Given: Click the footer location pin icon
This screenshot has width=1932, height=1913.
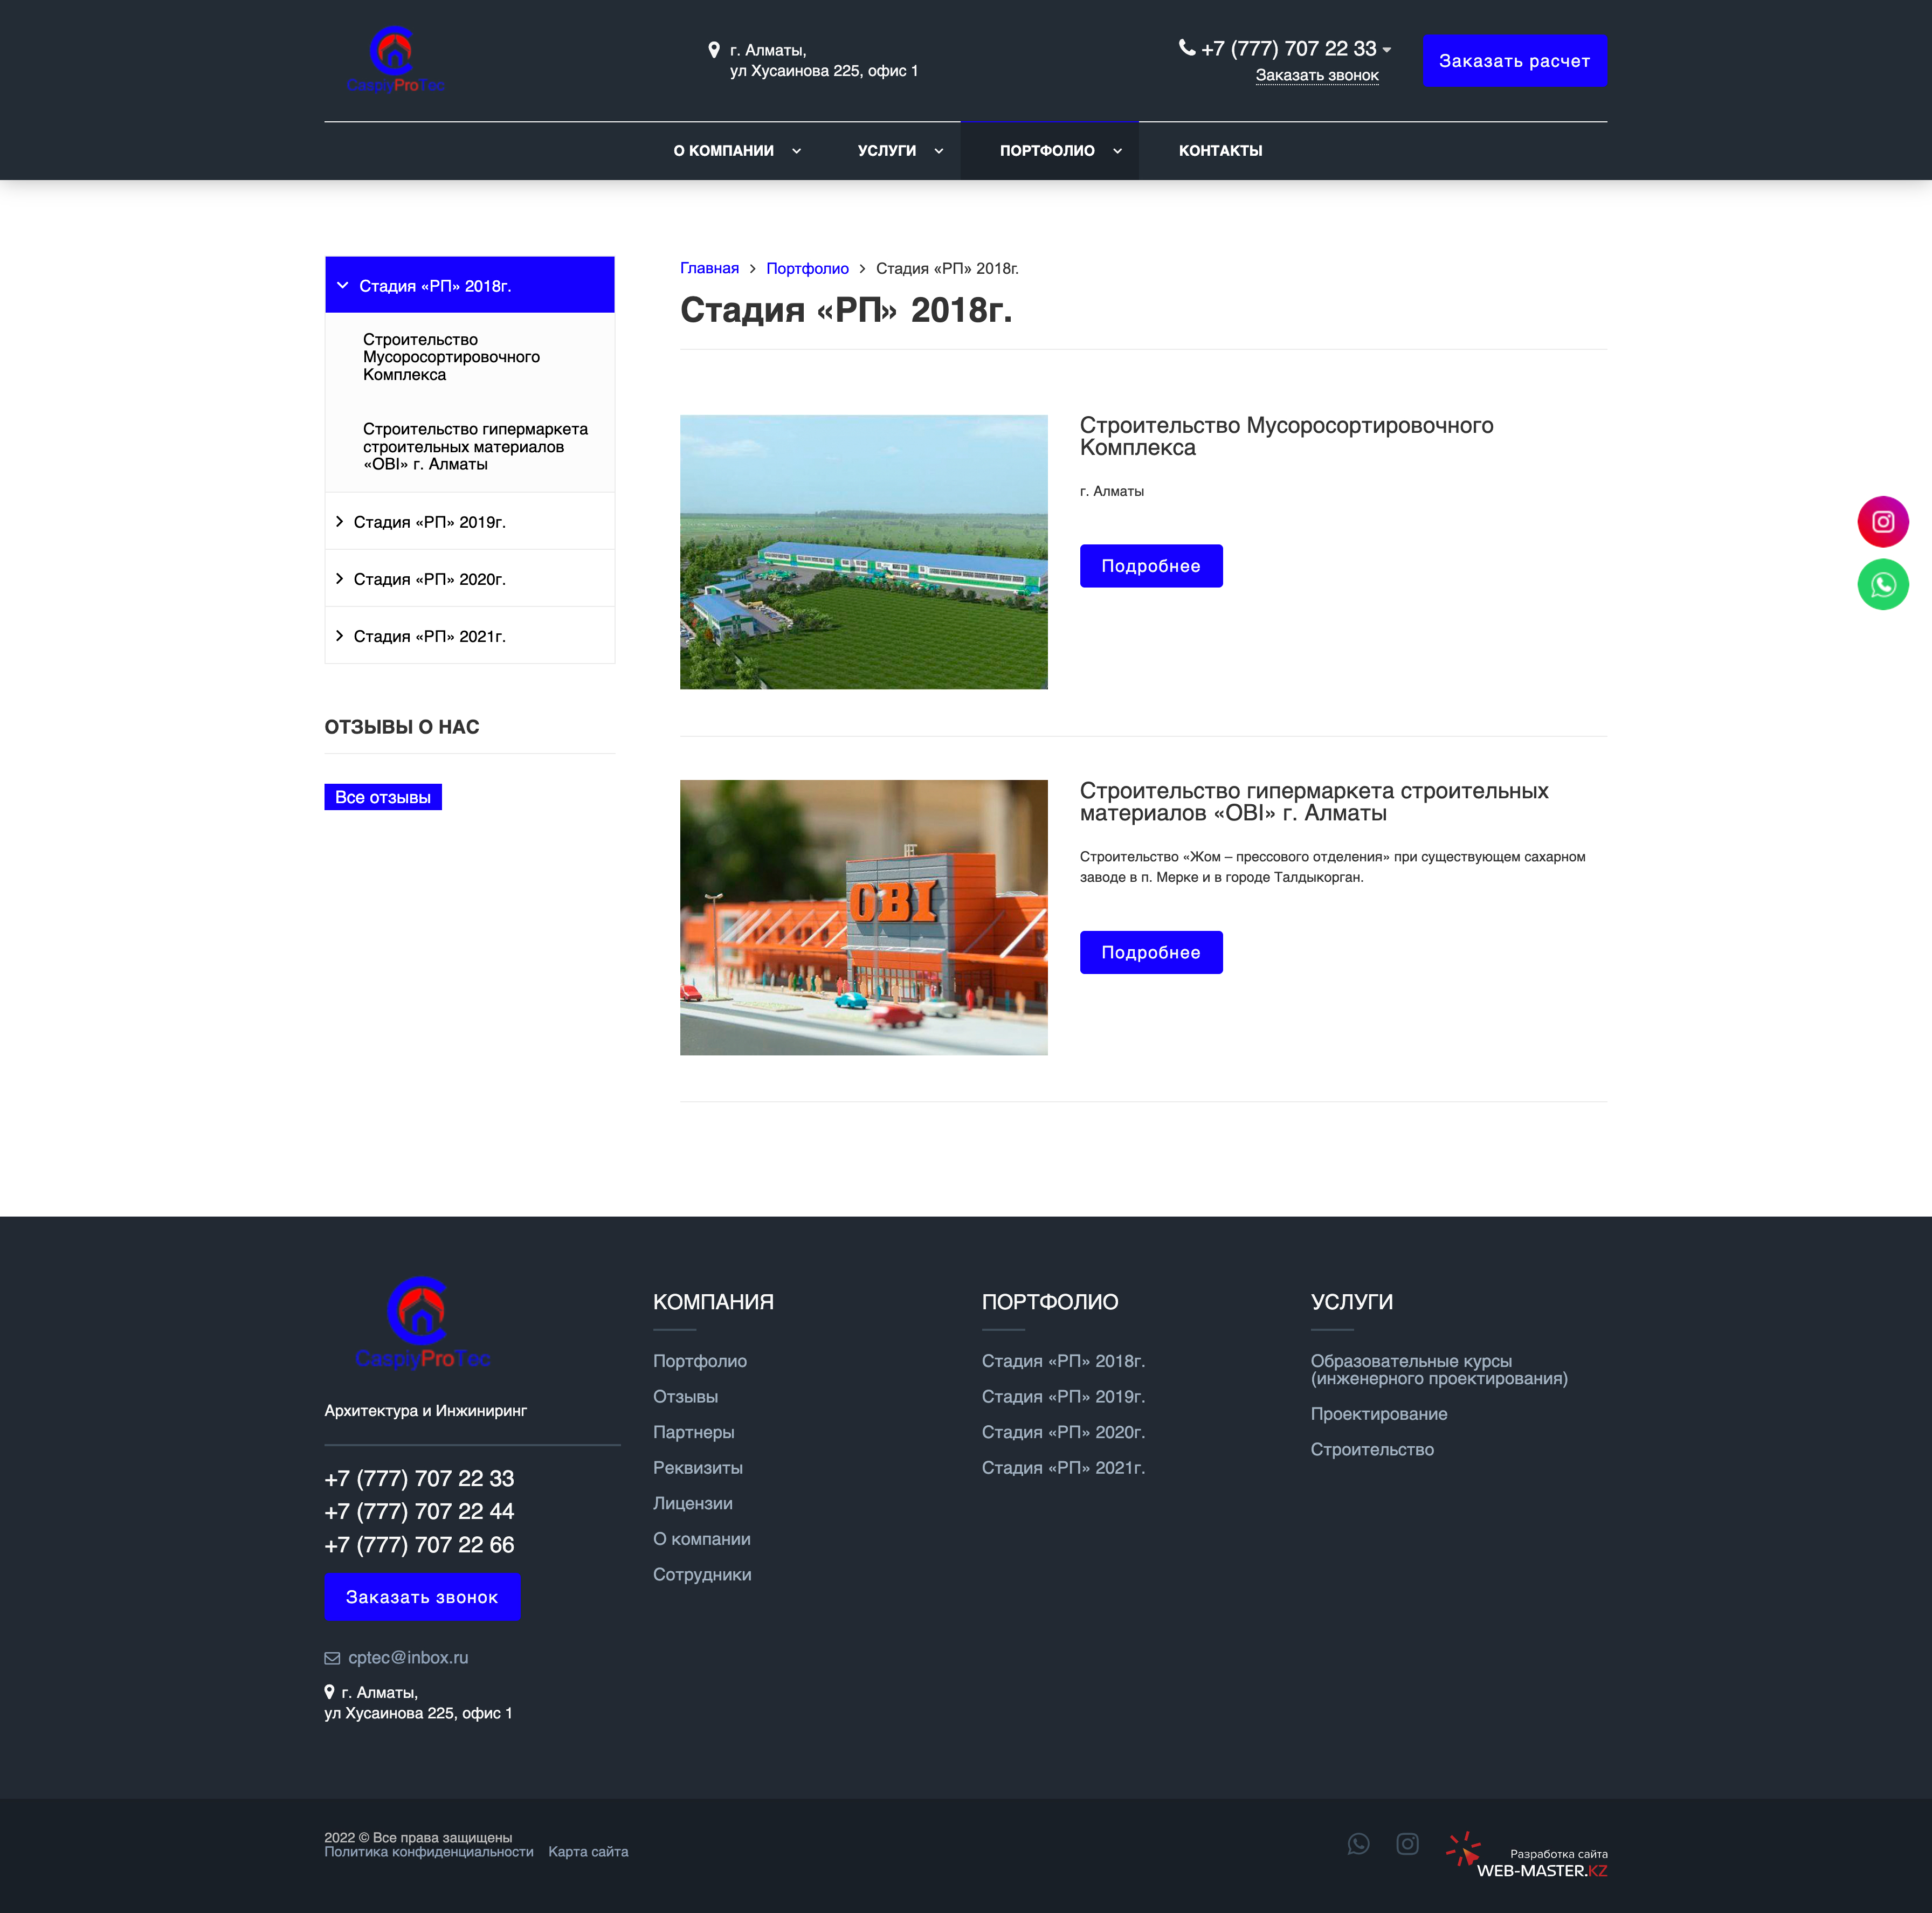Looking at the screenshot, I should click(329, 1692).
